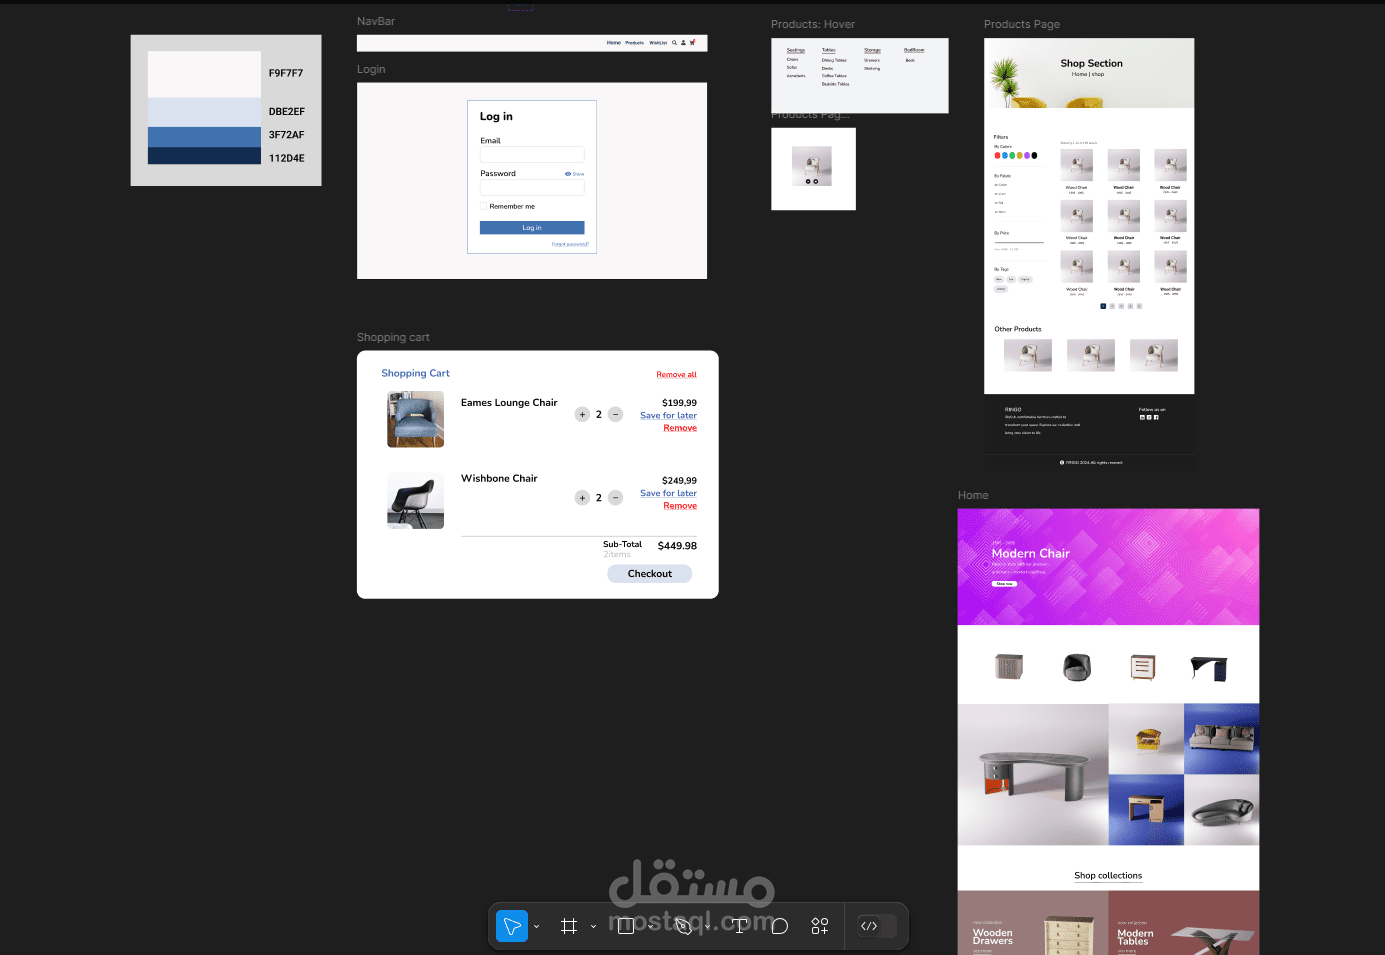
Task: Open the Actions/resources tool
Action: point(820,926)
